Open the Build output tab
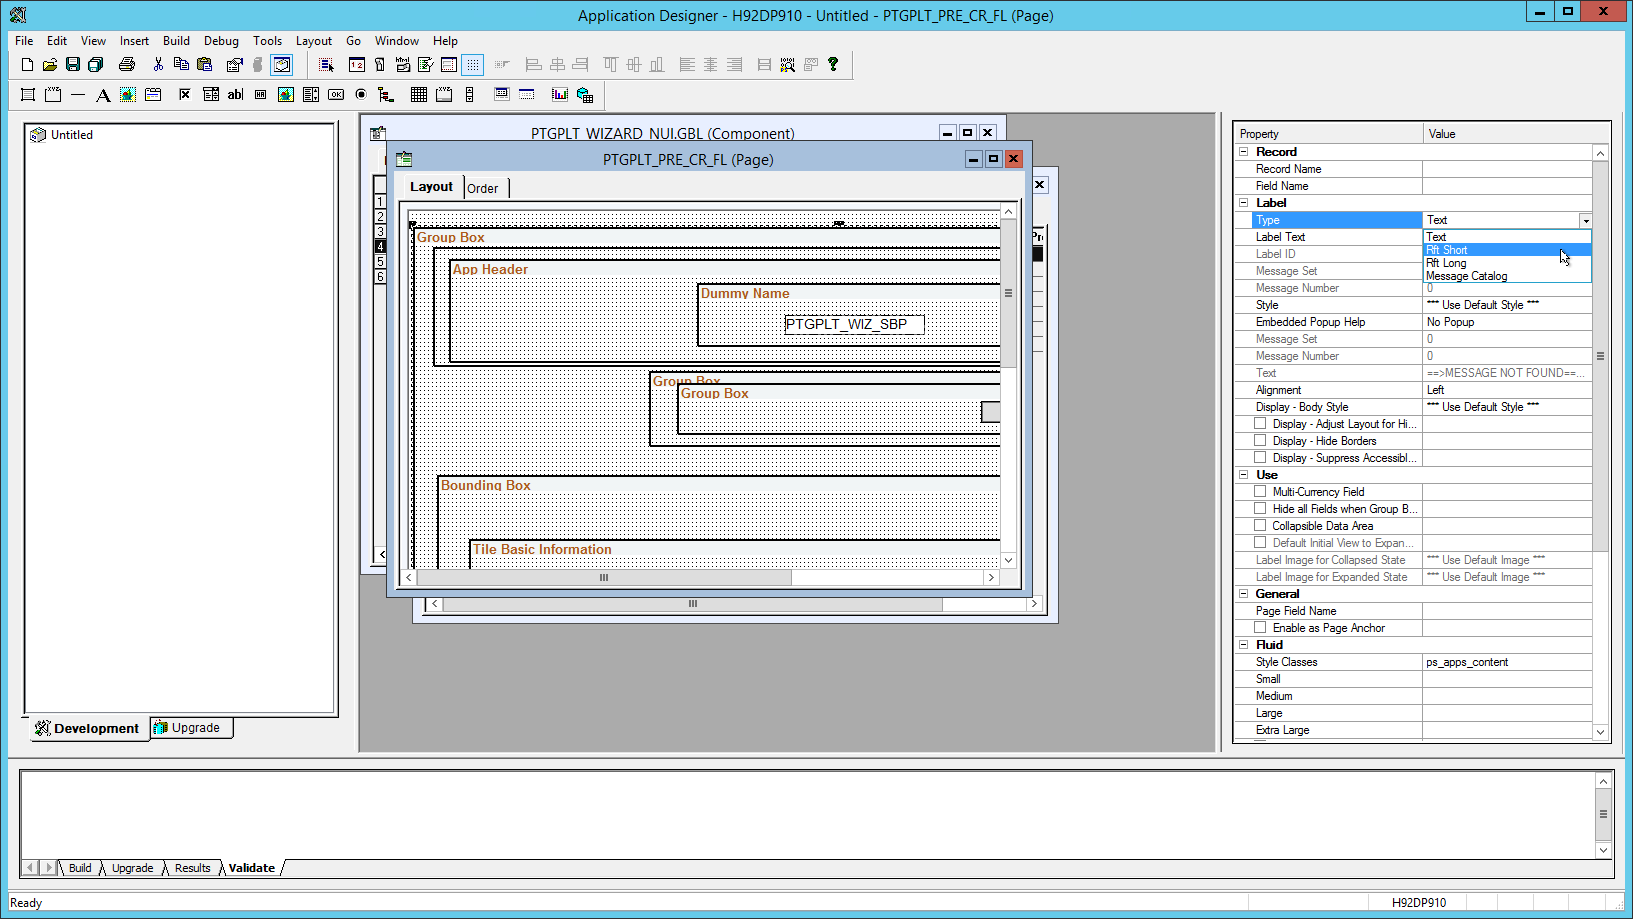 pos(80,868)
